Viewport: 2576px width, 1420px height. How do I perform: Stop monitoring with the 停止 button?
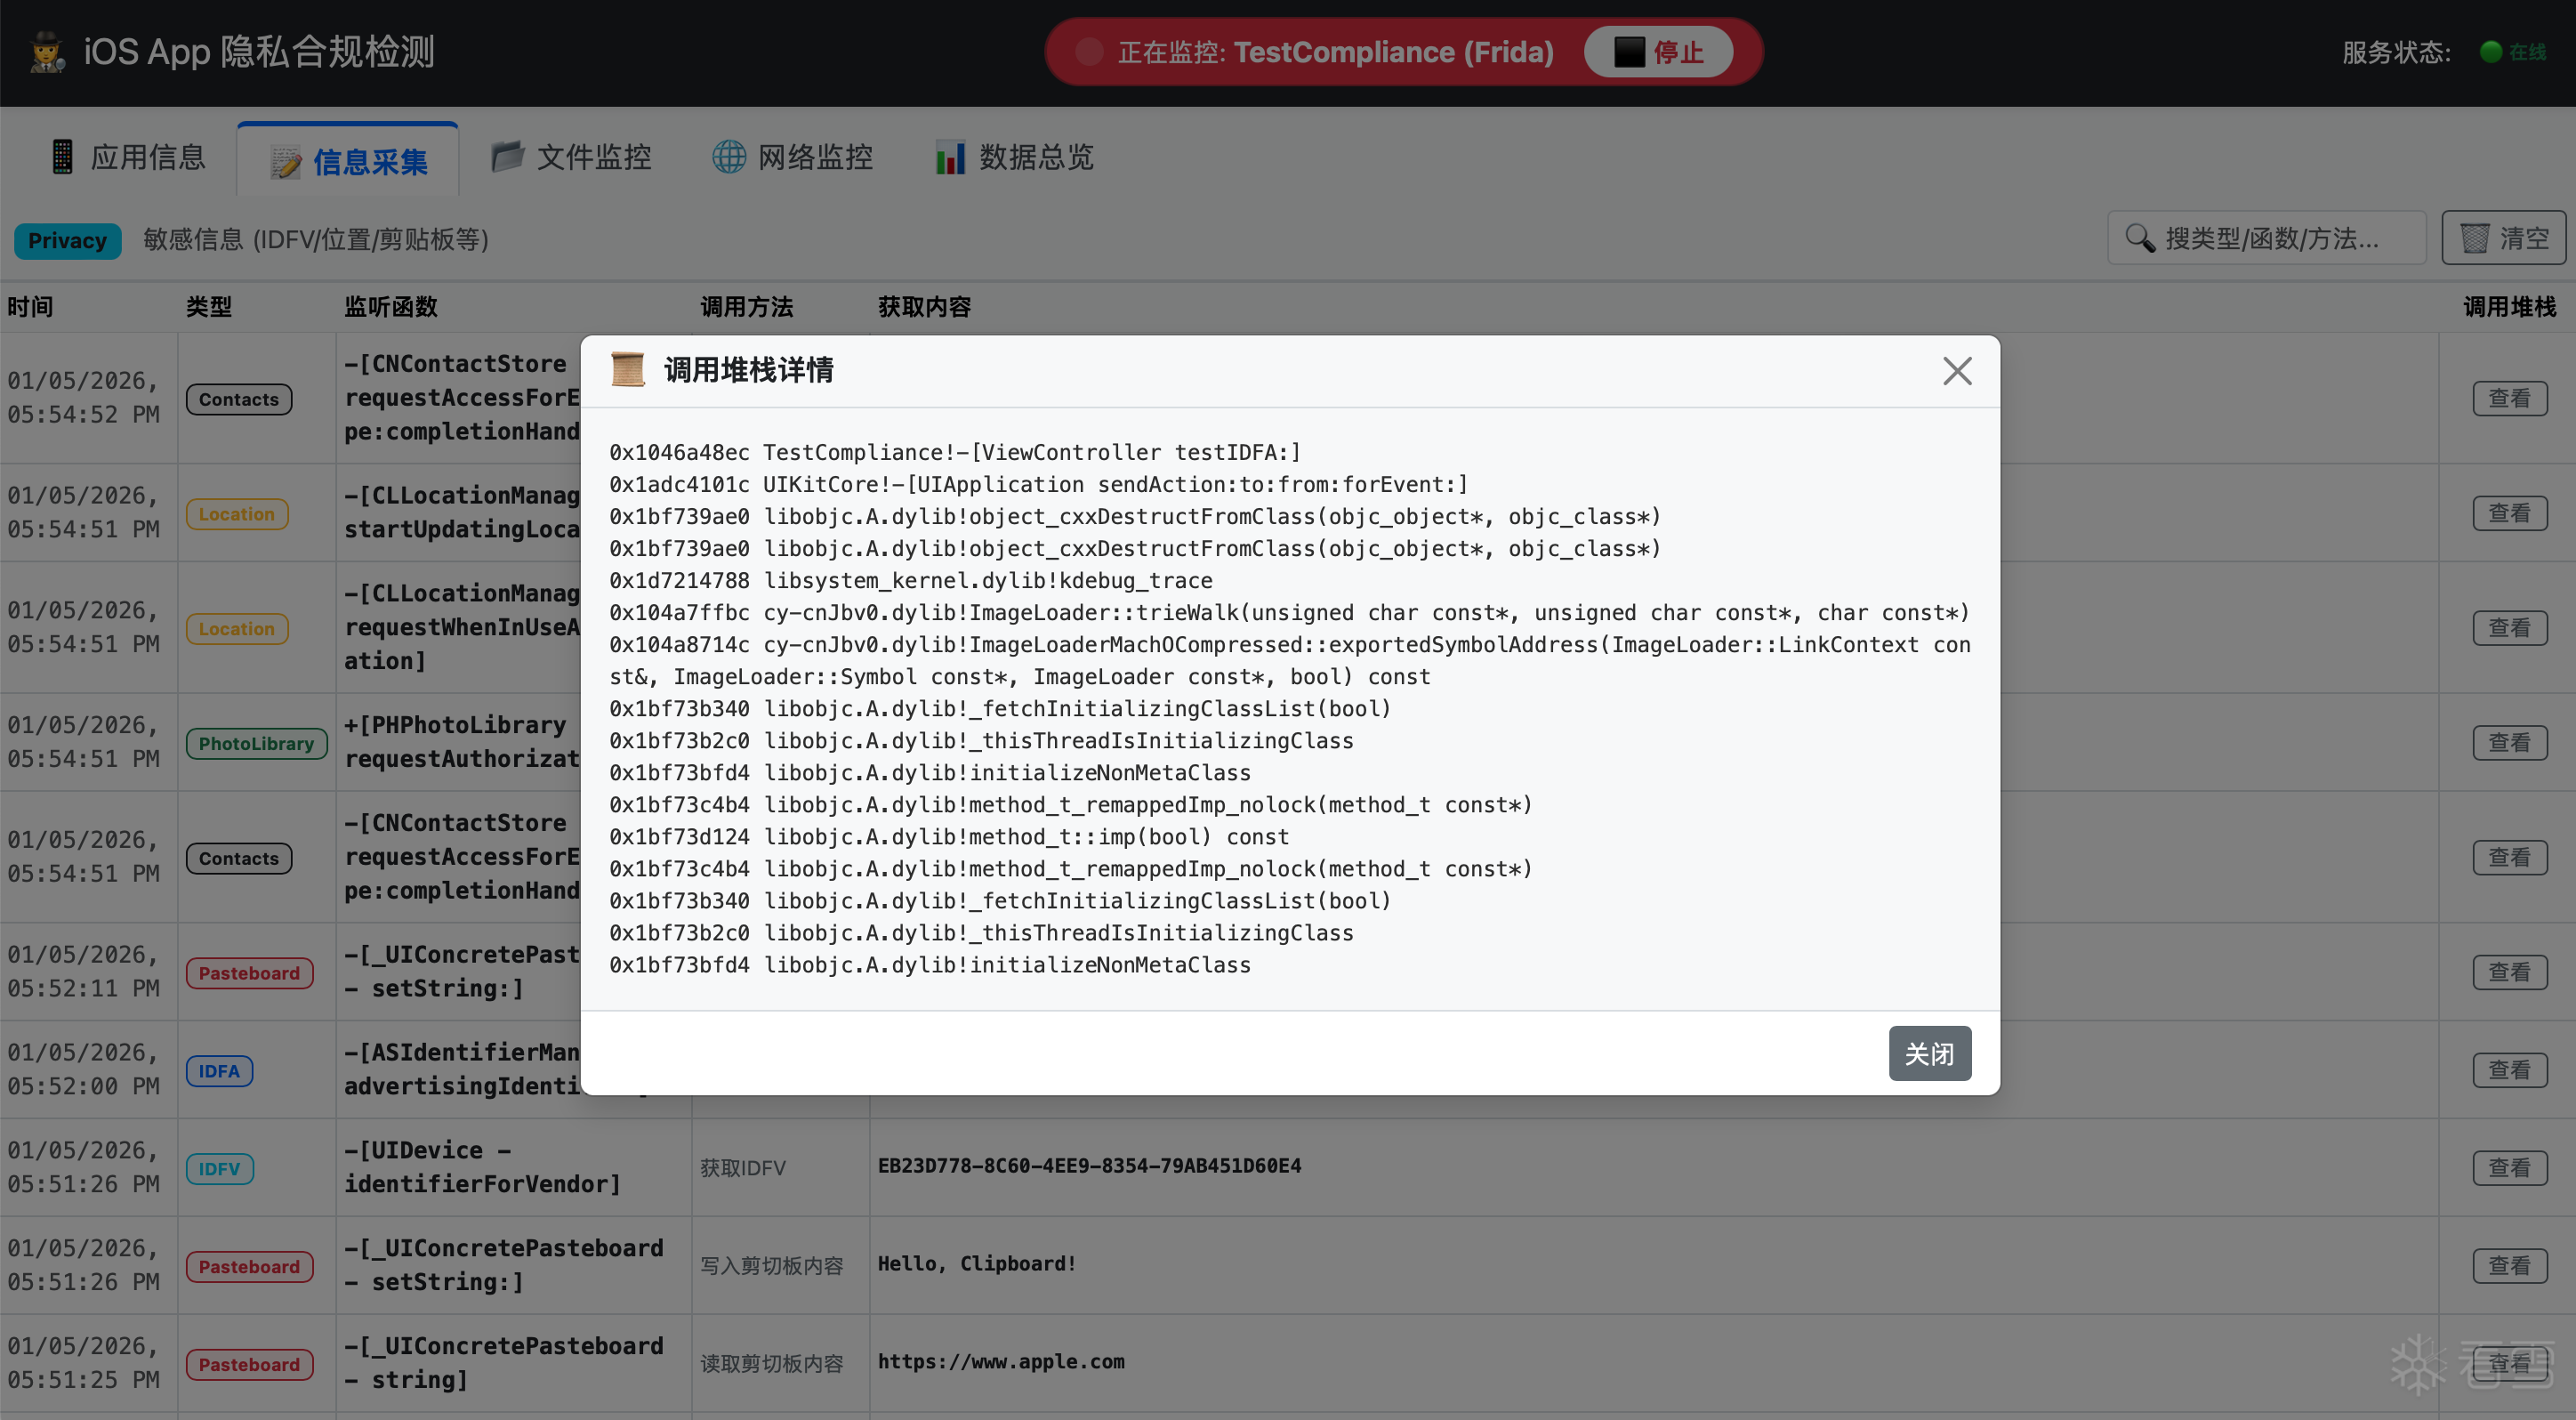click(1658, 52)
